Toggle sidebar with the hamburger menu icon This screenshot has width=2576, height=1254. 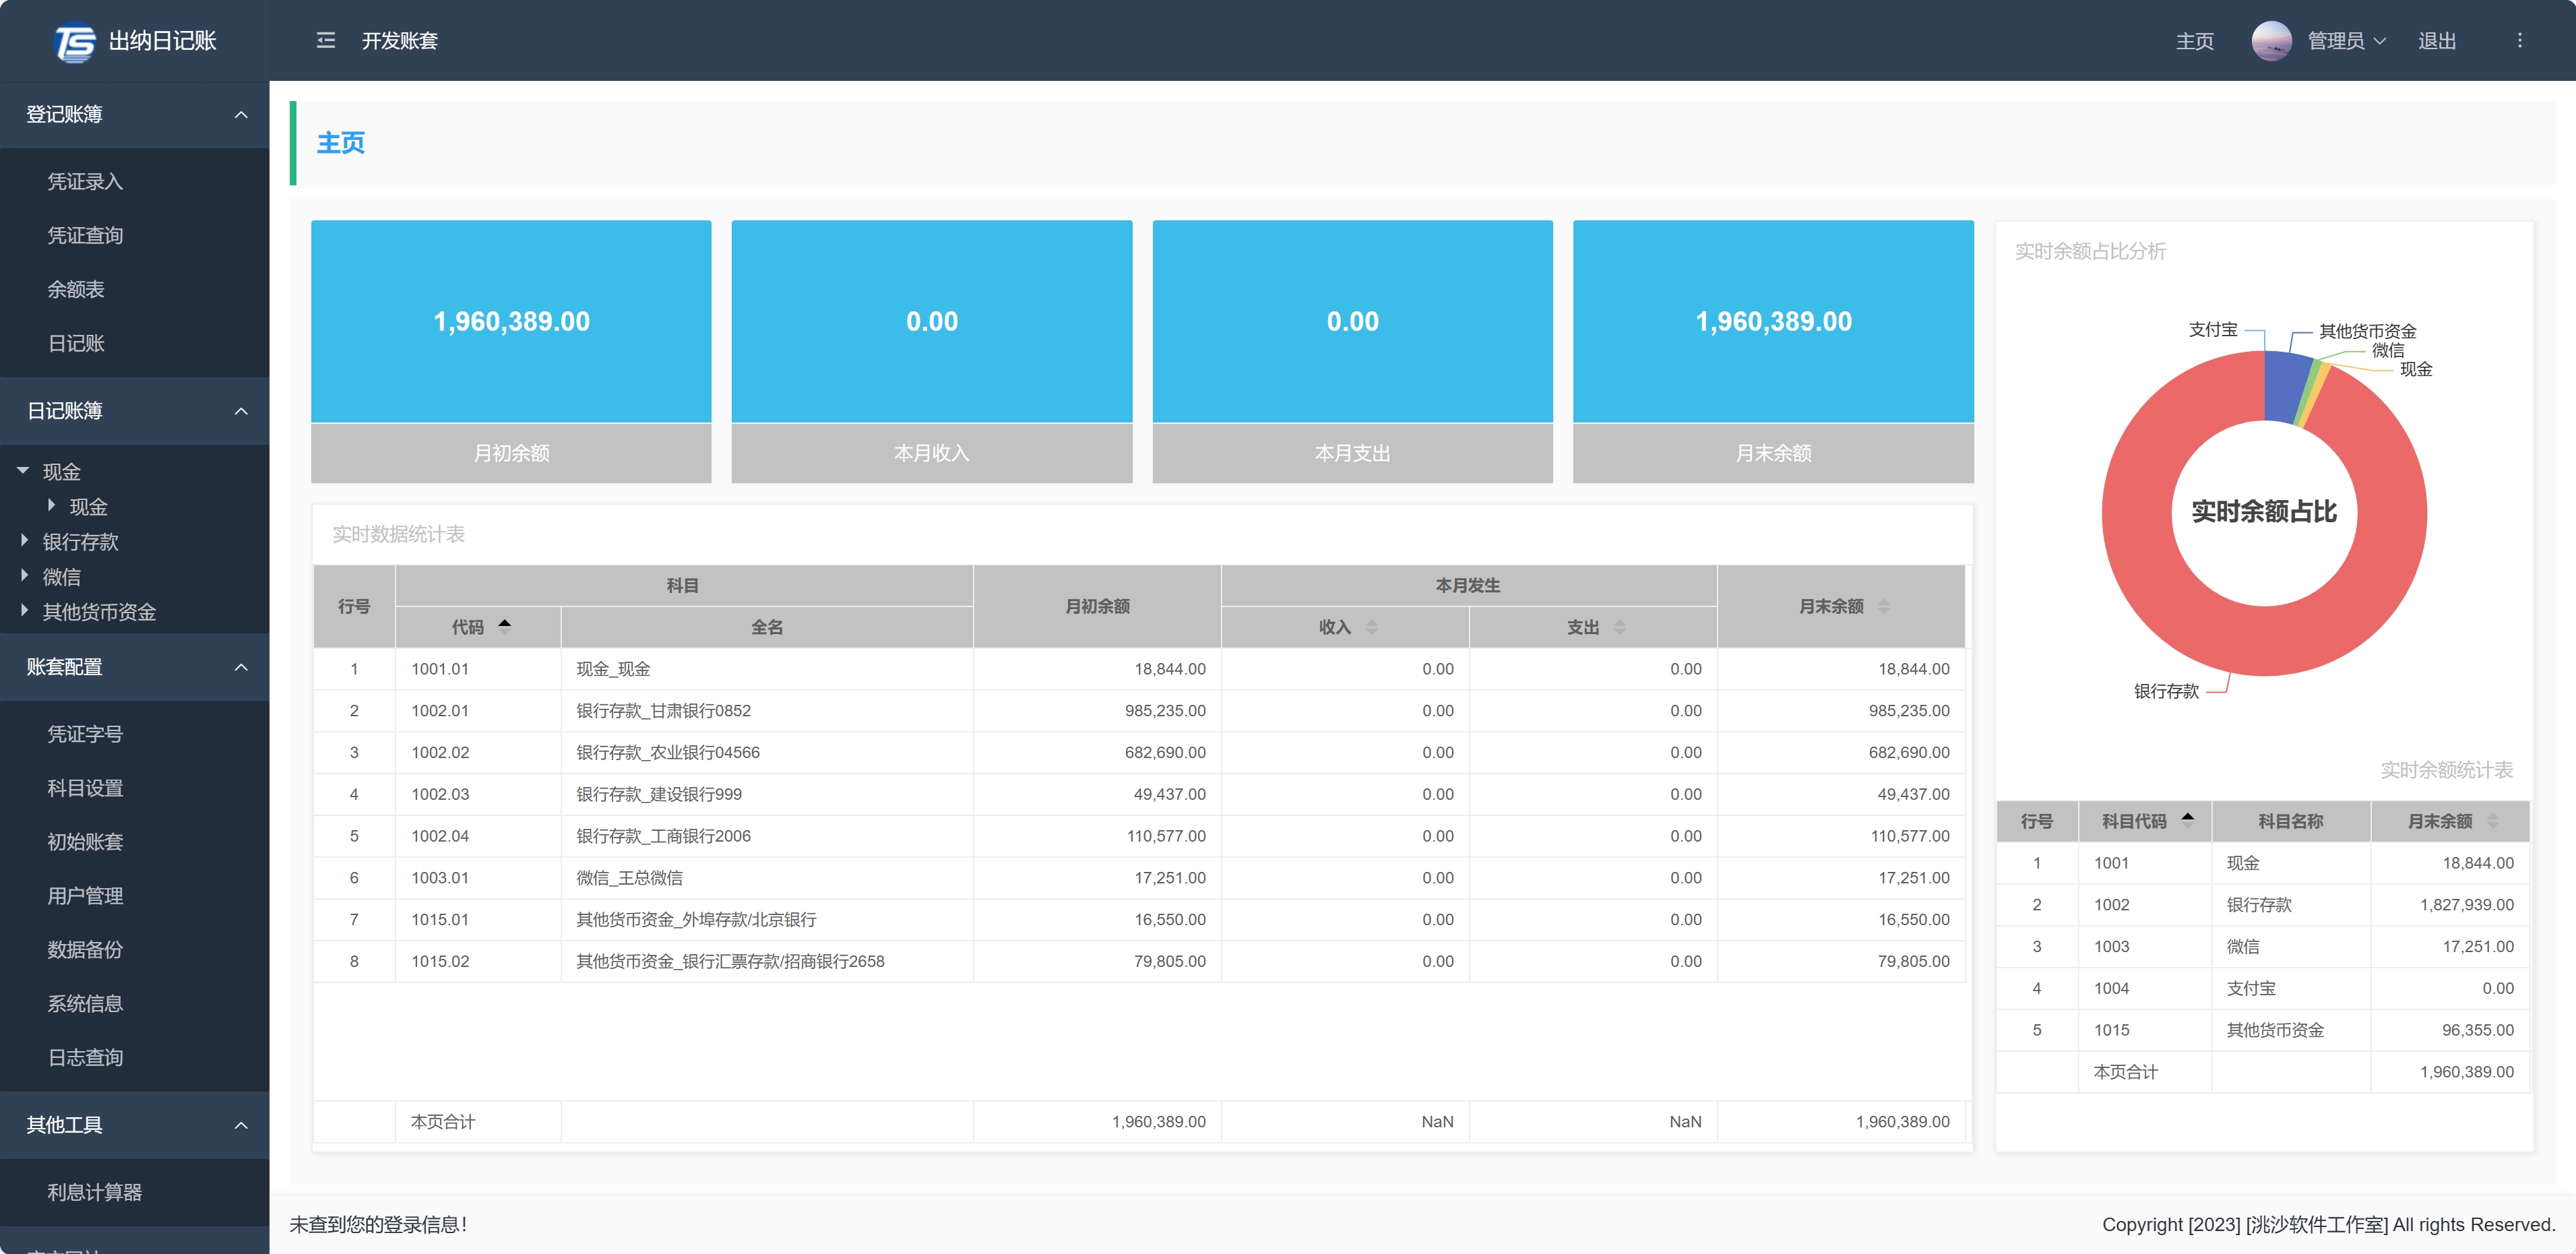pos(326,41)
